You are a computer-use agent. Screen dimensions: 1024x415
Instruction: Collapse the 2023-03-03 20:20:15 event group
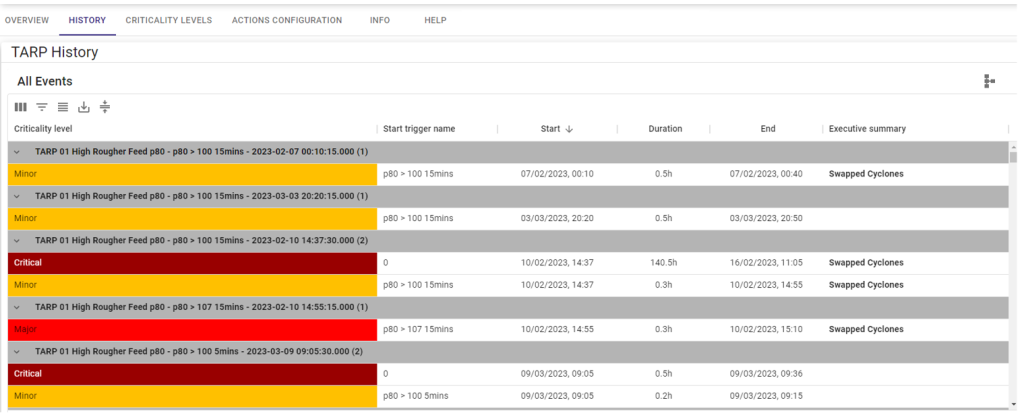tap(16, 196)
